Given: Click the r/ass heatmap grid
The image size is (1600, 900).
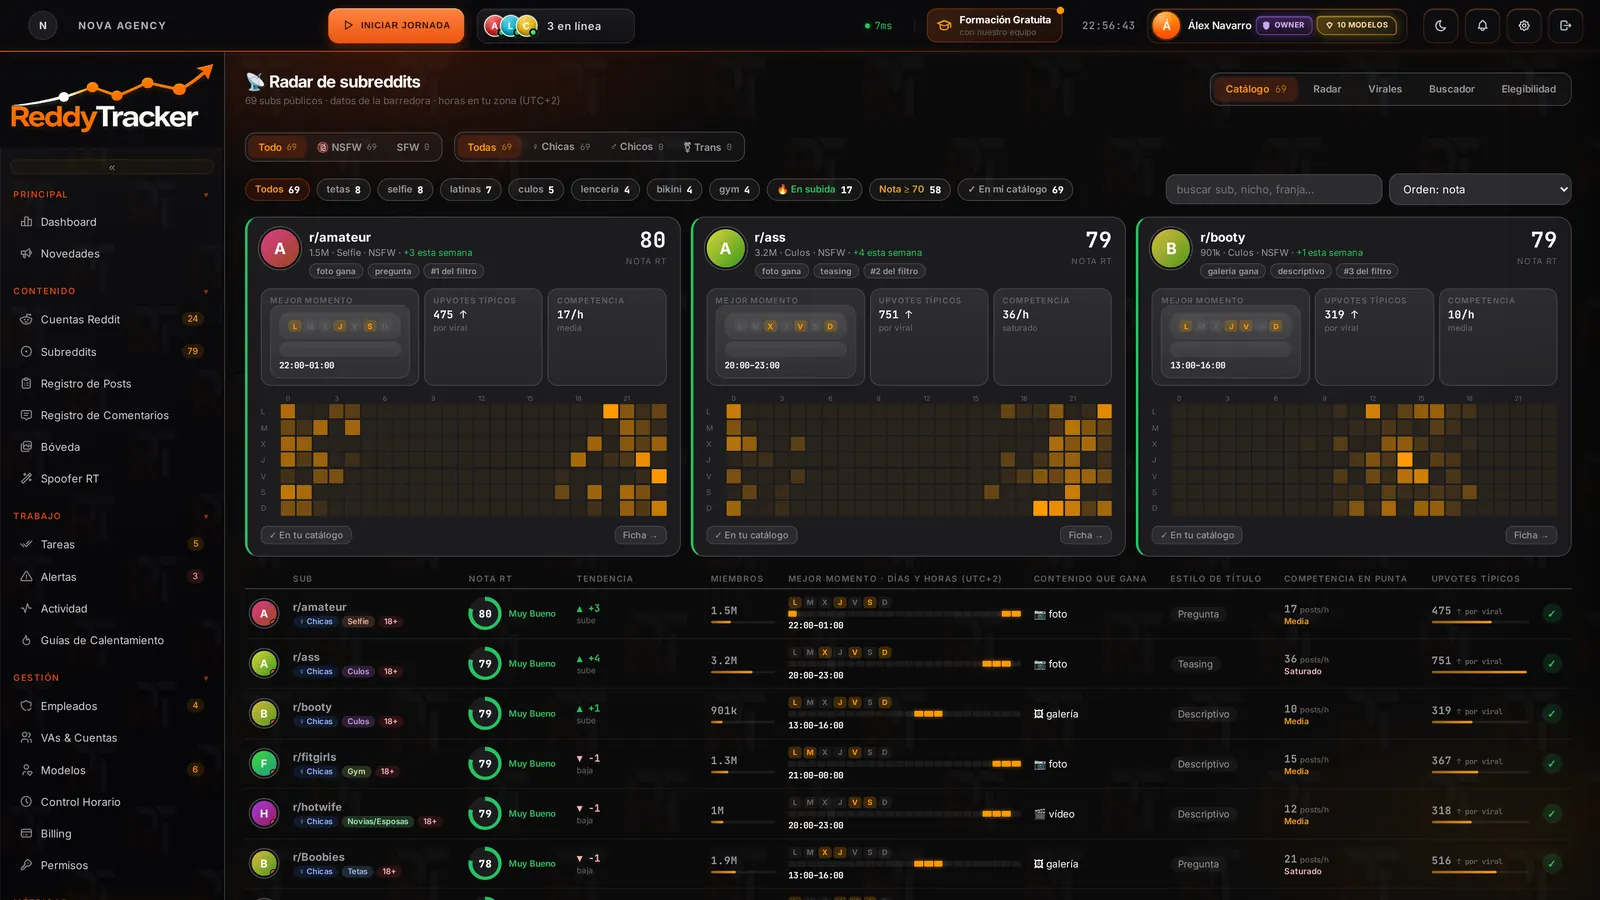Looking at the screenshot, I should 918,460.
